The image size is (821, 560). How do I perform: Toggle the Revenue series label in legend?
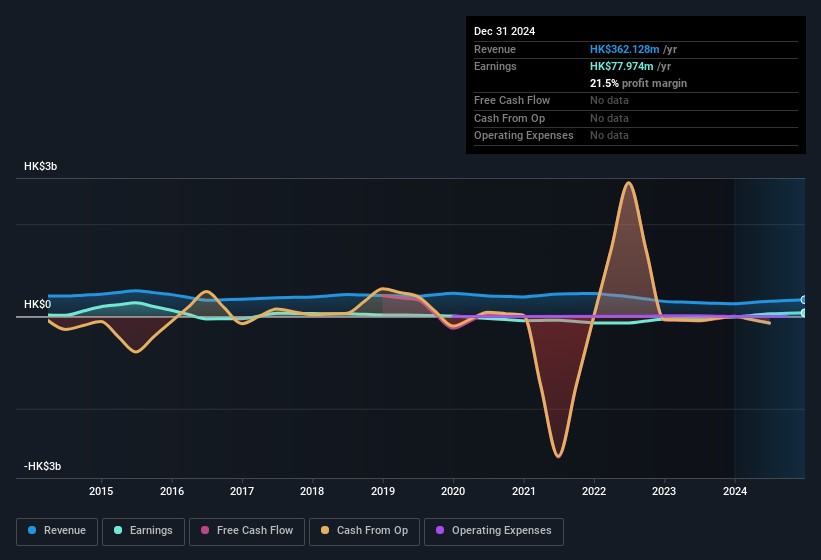[65, 531]
